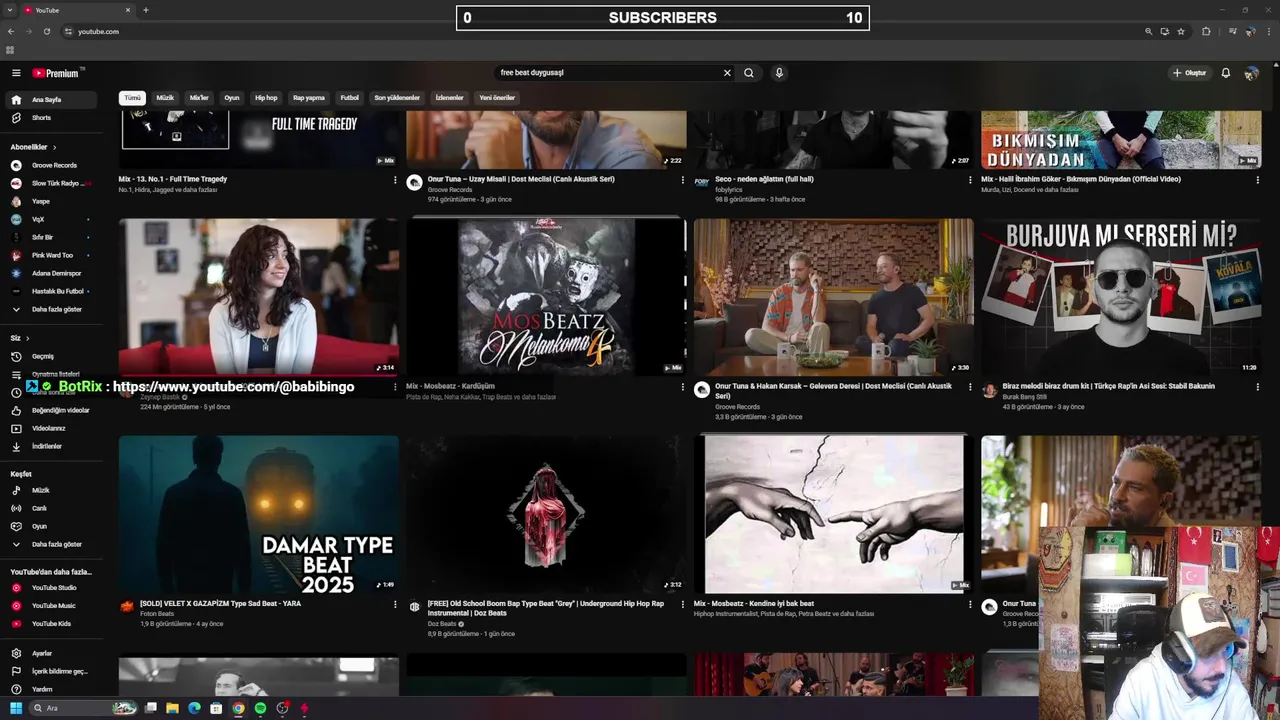The width and height of the screenshot is (1280, 720).
Task: Open İndirilenler downloads
Action: (52, 446)
